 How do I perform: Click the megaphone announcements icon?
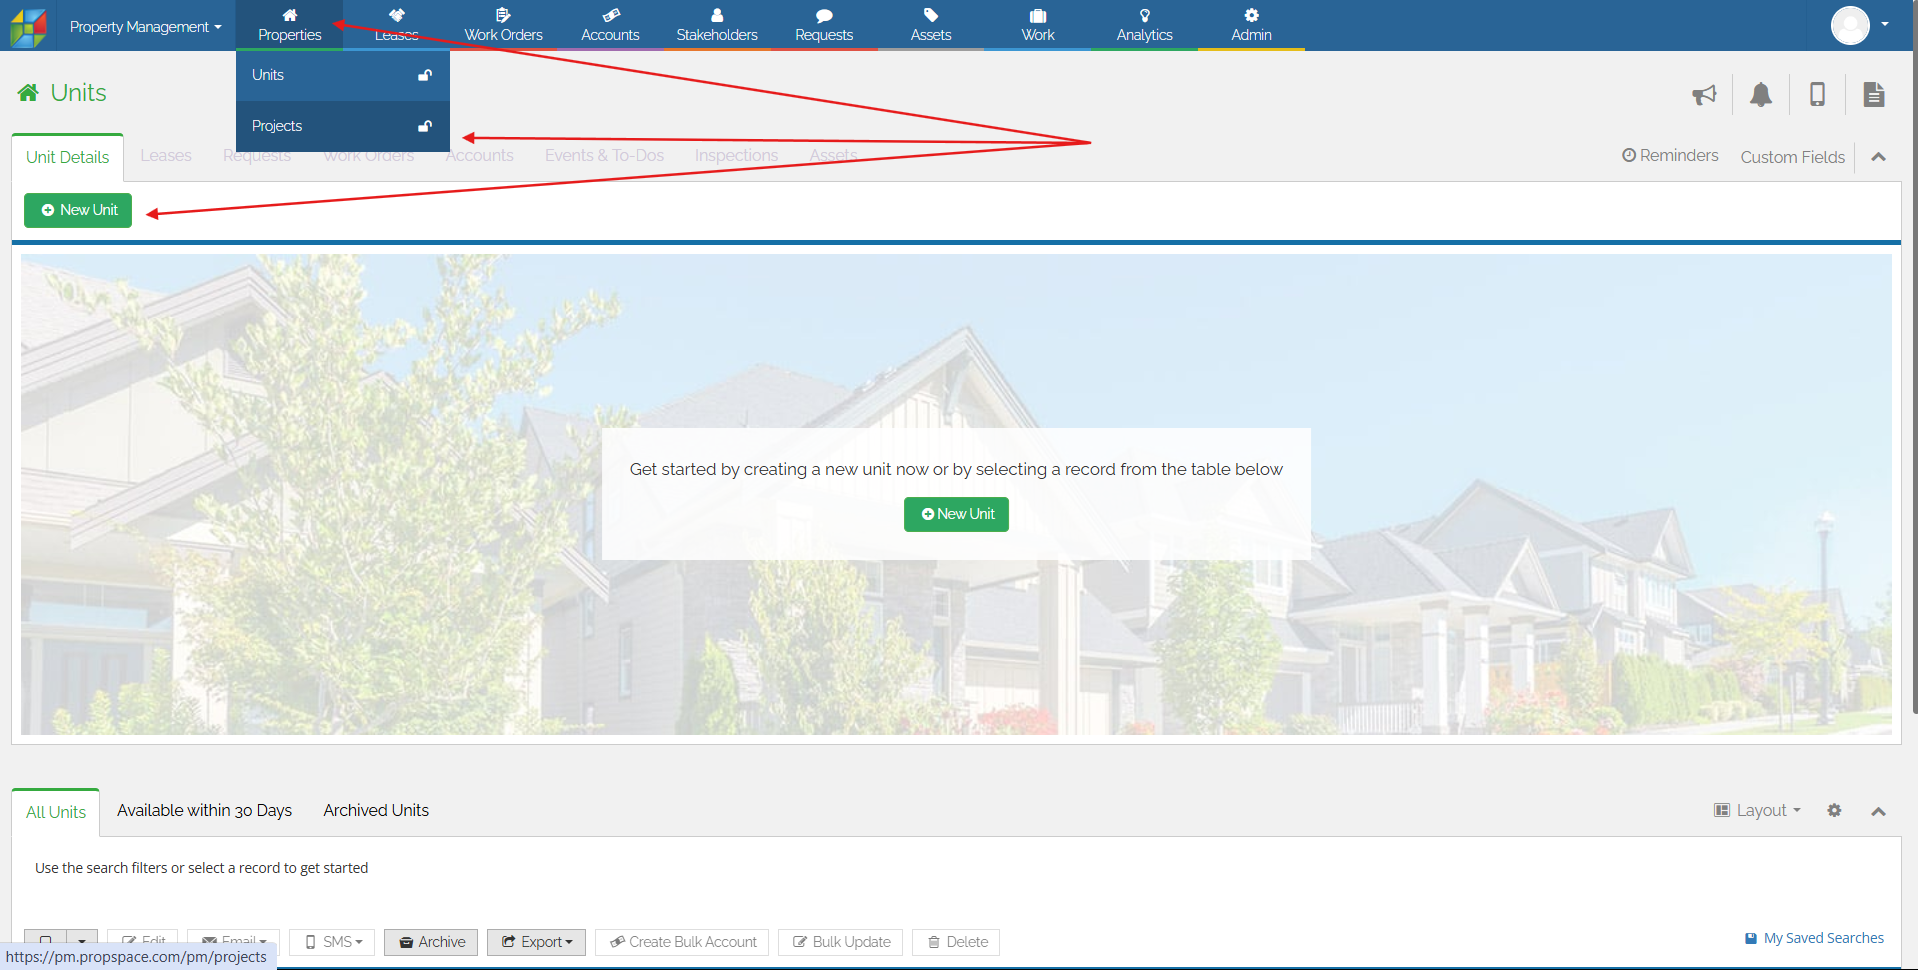coord(1704,95)
